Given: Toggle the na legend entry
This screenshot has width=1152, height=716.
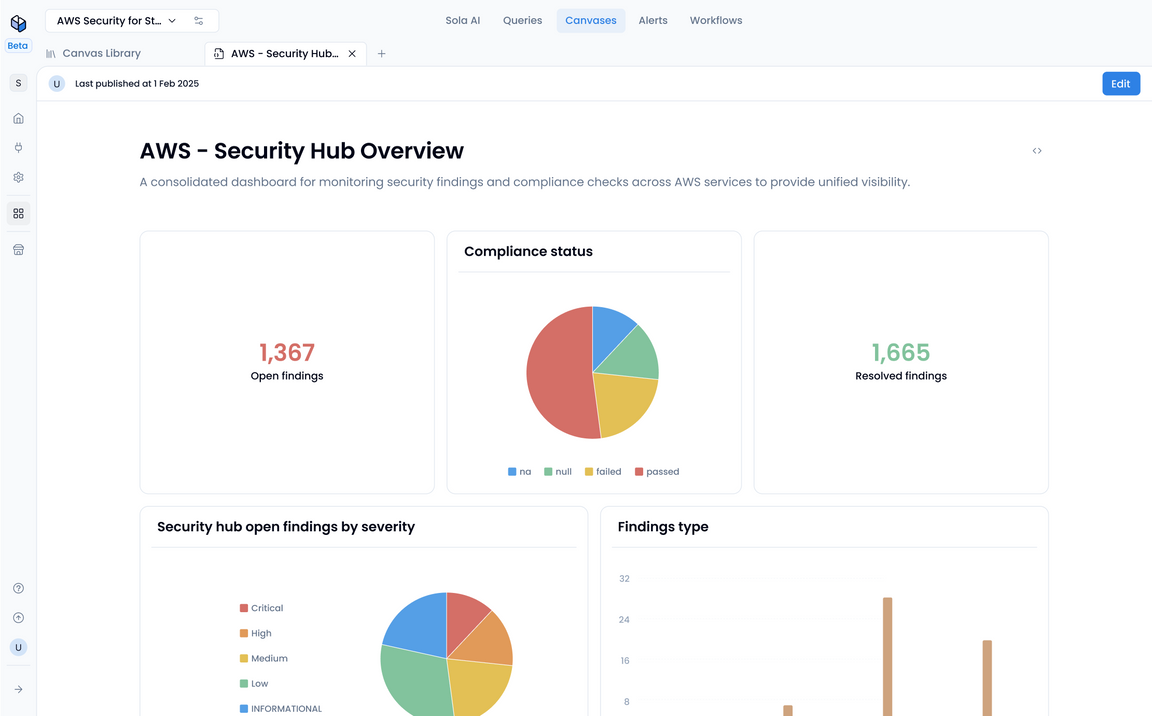Looking at the screenshot, I should coord(519,471).
